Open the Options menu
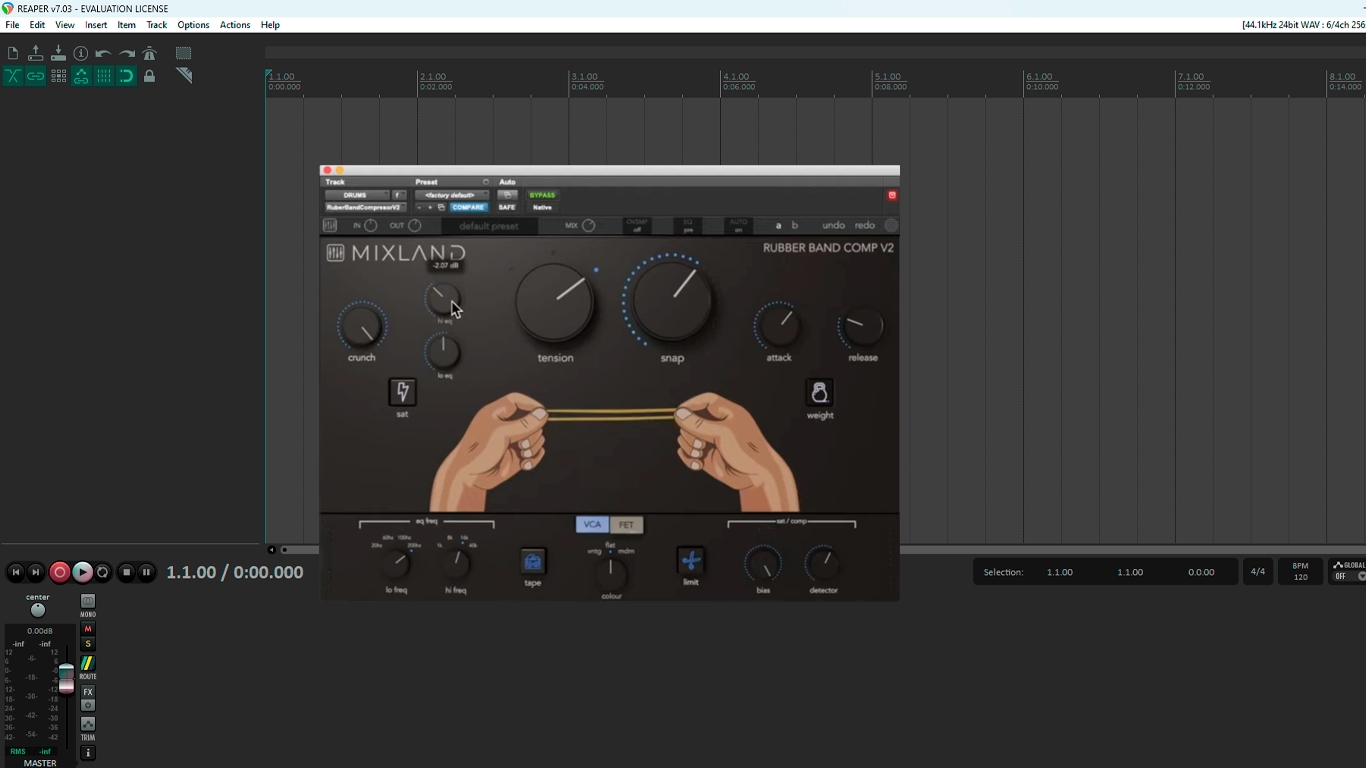 (193, 25)
